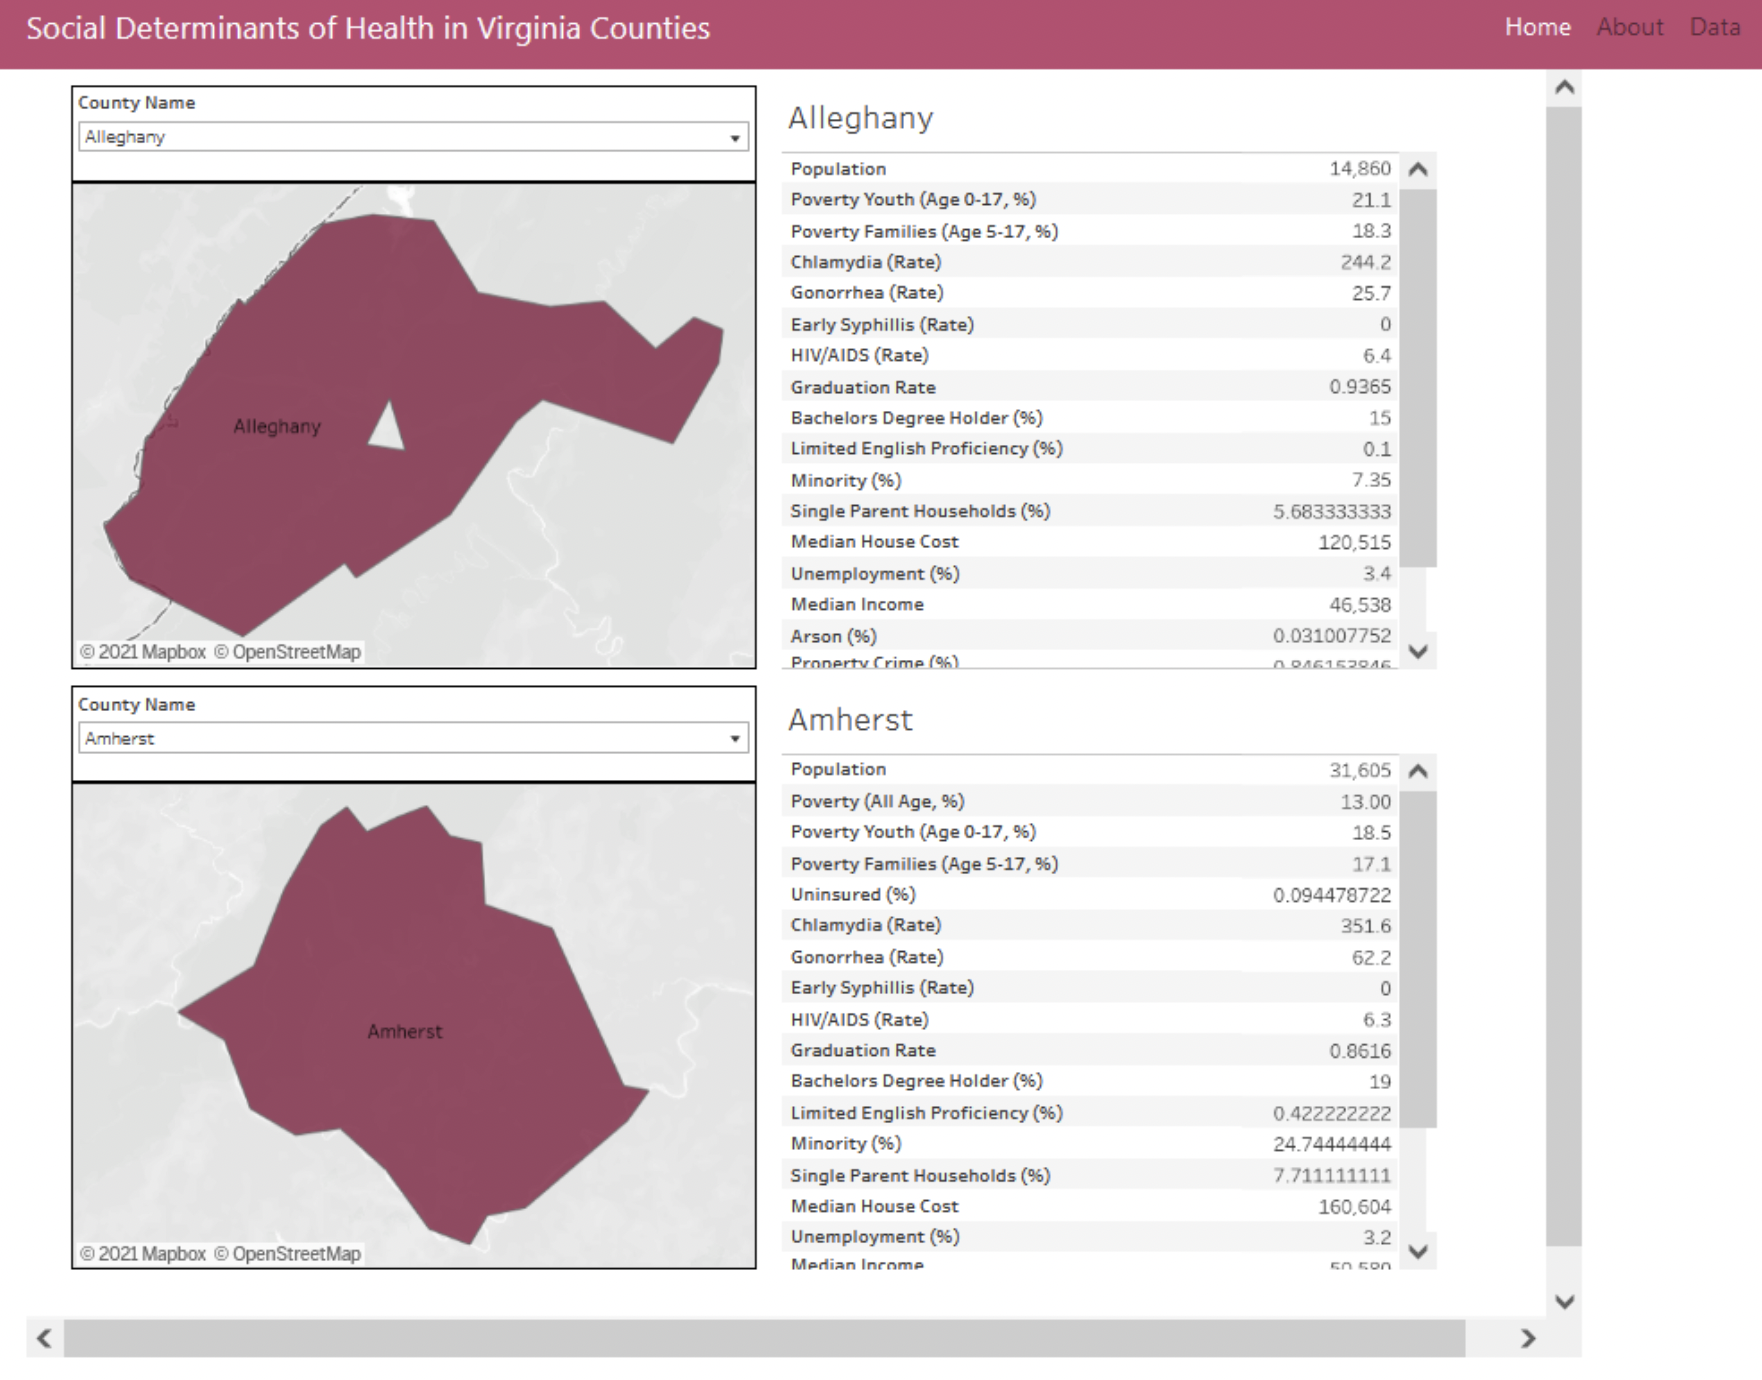Image resolution: width=1762 pixels, height=1380 pixels.
Task: Click the dashboard title in header
Action: click(368, 28)
